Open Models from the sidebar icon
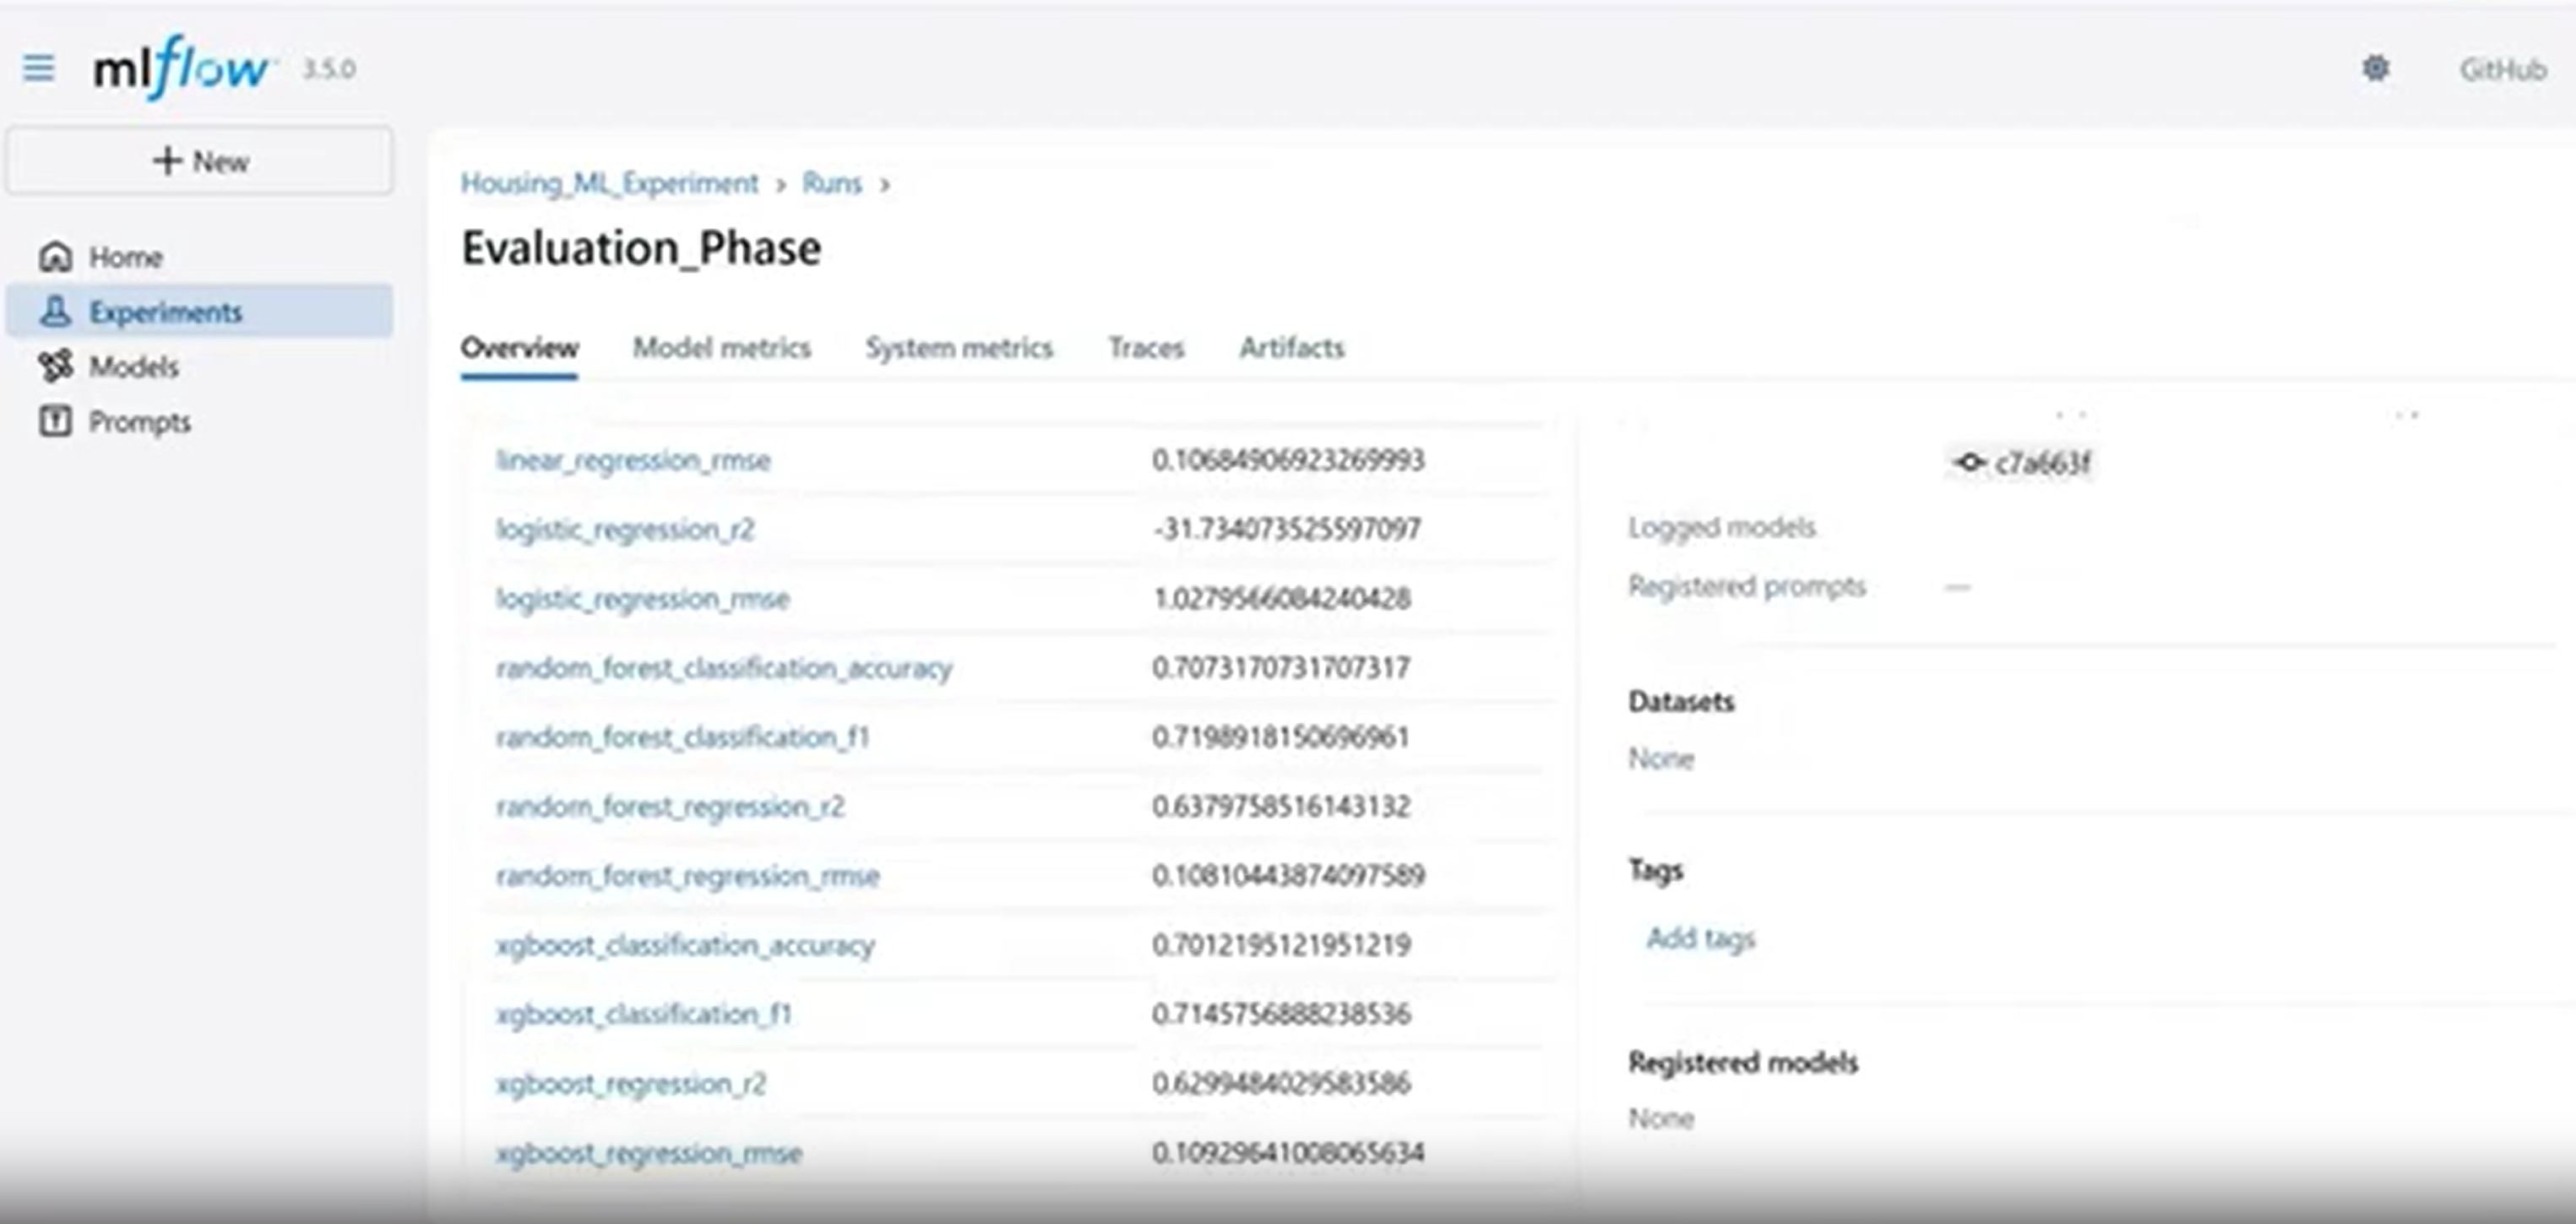The width and height of the screenshot is (2576, 1224). tap(56, 366)
